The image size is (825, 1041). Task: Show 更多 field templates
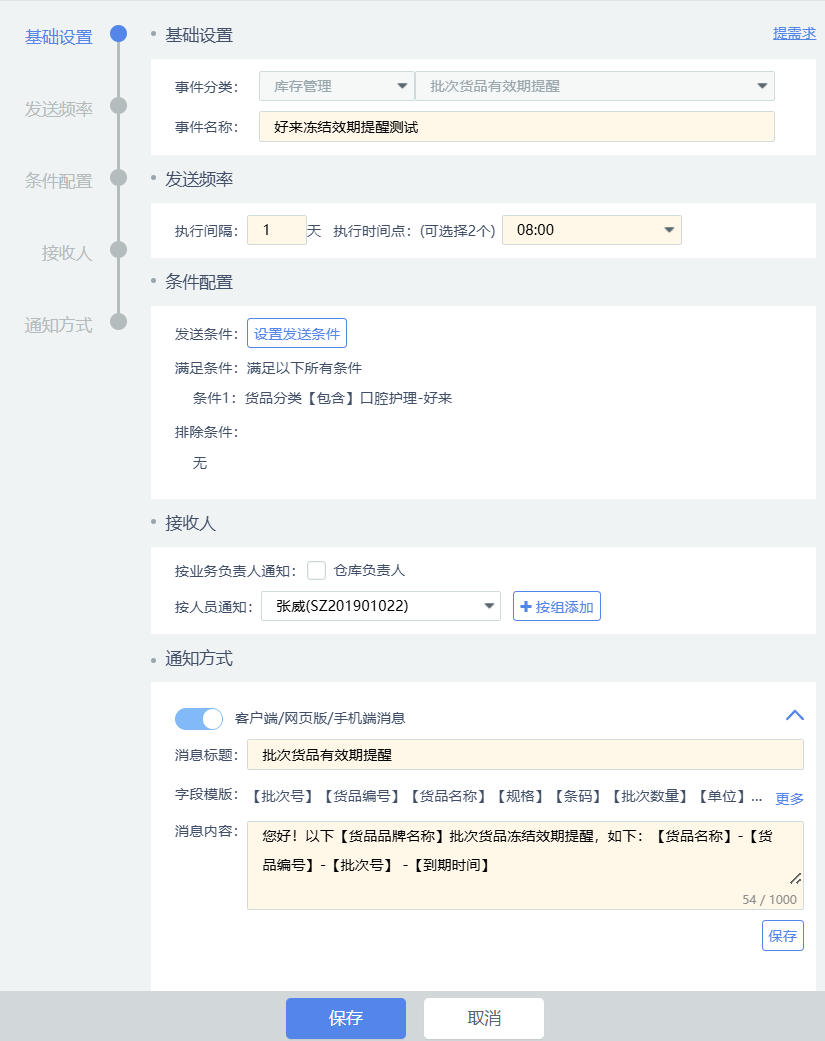point(789,799)
